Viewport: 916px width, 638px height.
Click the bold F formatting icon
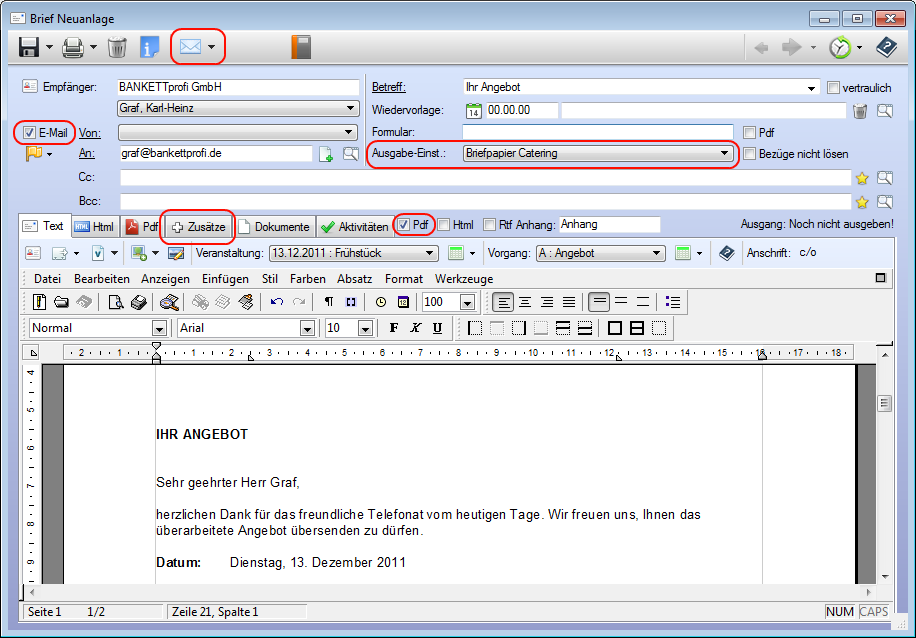(x=393, y=328)
